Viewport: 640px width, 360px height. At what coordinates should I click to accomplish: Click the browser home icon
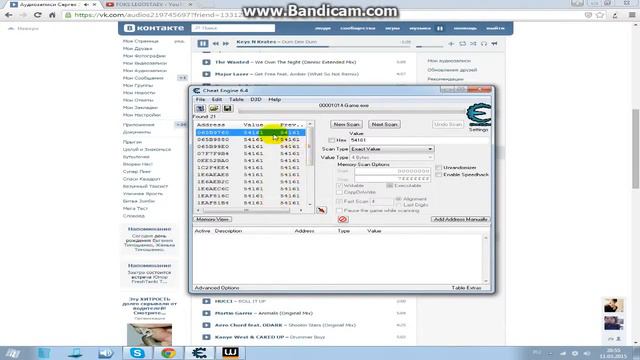pyautogui.click(x=52, y=15)
